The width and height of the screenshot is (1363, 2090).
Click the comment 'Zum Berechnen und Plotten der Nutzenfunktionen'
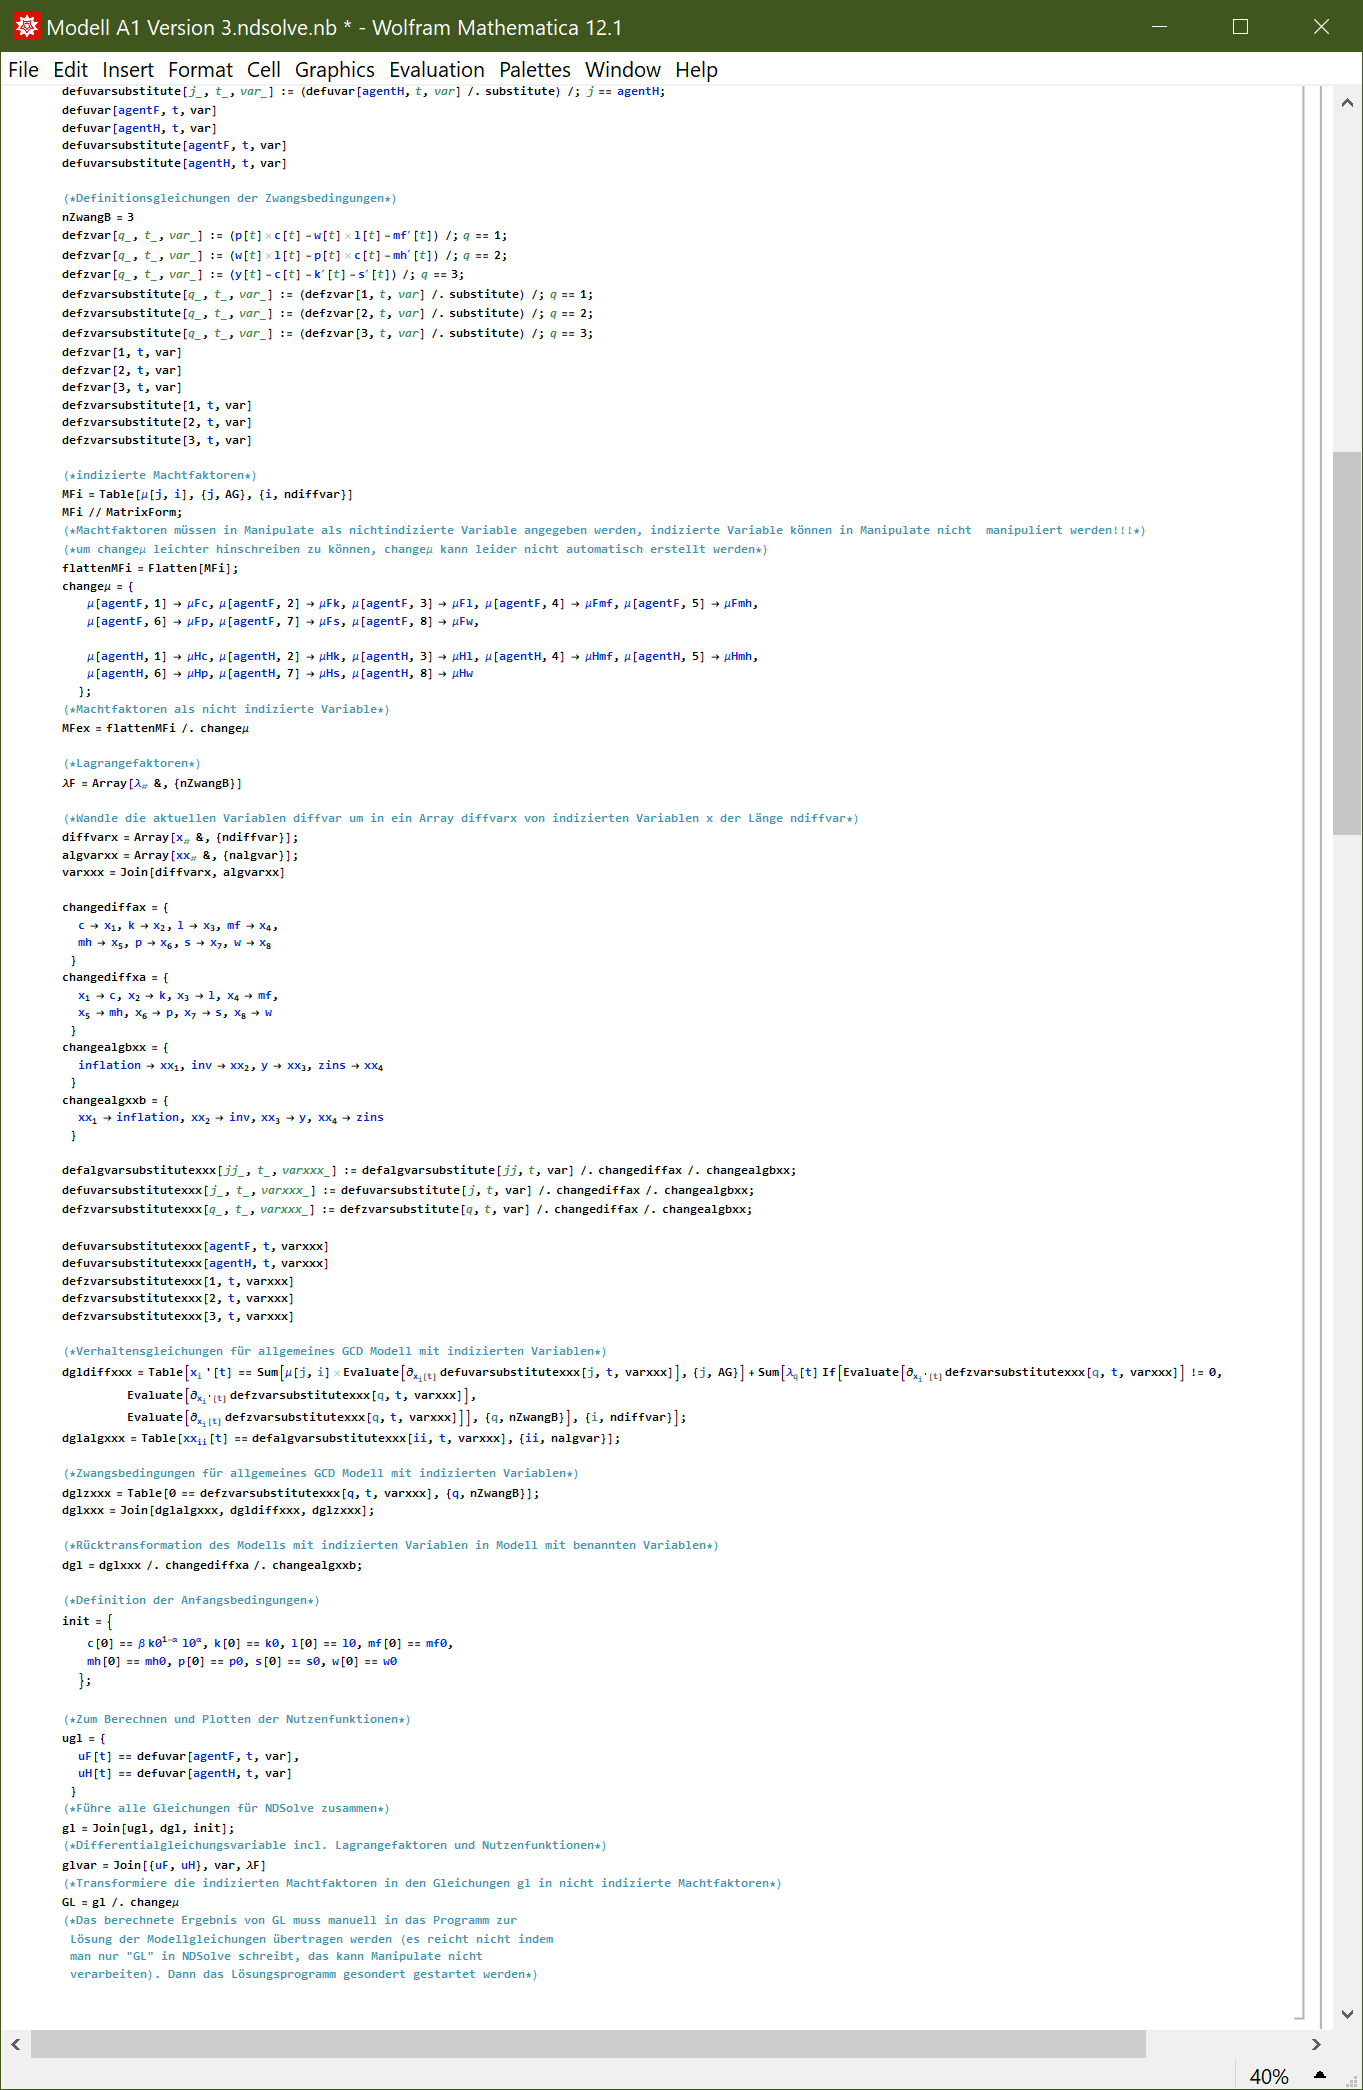236,1719
